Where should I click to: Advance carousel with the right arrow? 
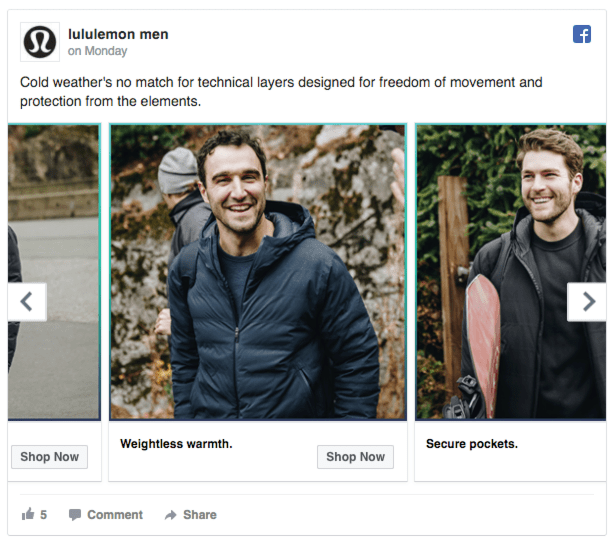[586, 302]
